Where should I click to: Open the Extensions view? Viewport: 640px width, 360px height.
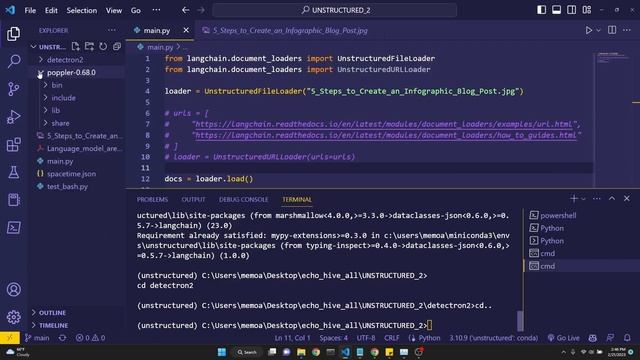[x=13, y=144]
